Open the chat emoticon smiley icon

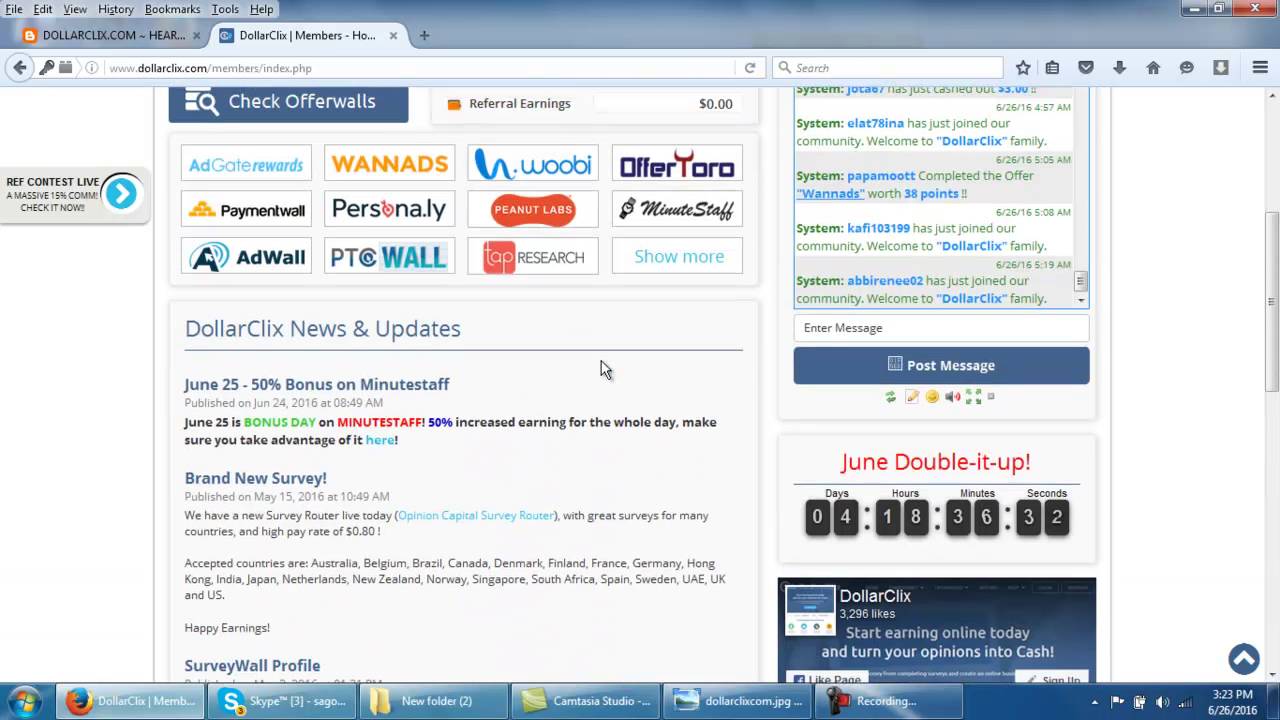(932, 397)
